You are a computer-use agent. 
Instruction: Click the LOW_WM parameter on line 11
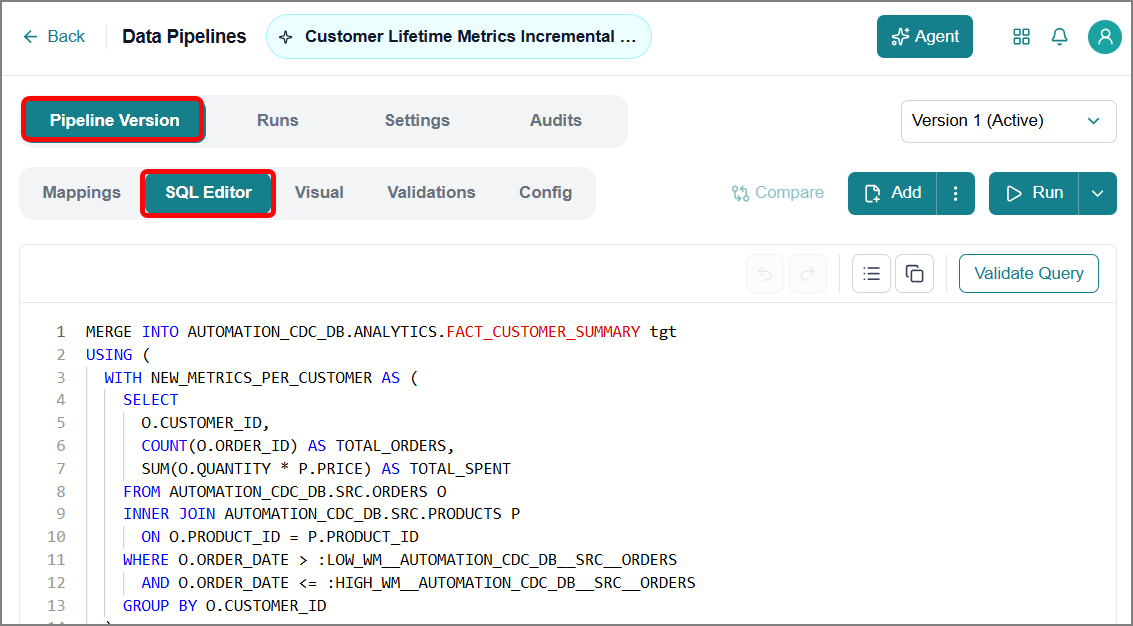coord(497,559)
